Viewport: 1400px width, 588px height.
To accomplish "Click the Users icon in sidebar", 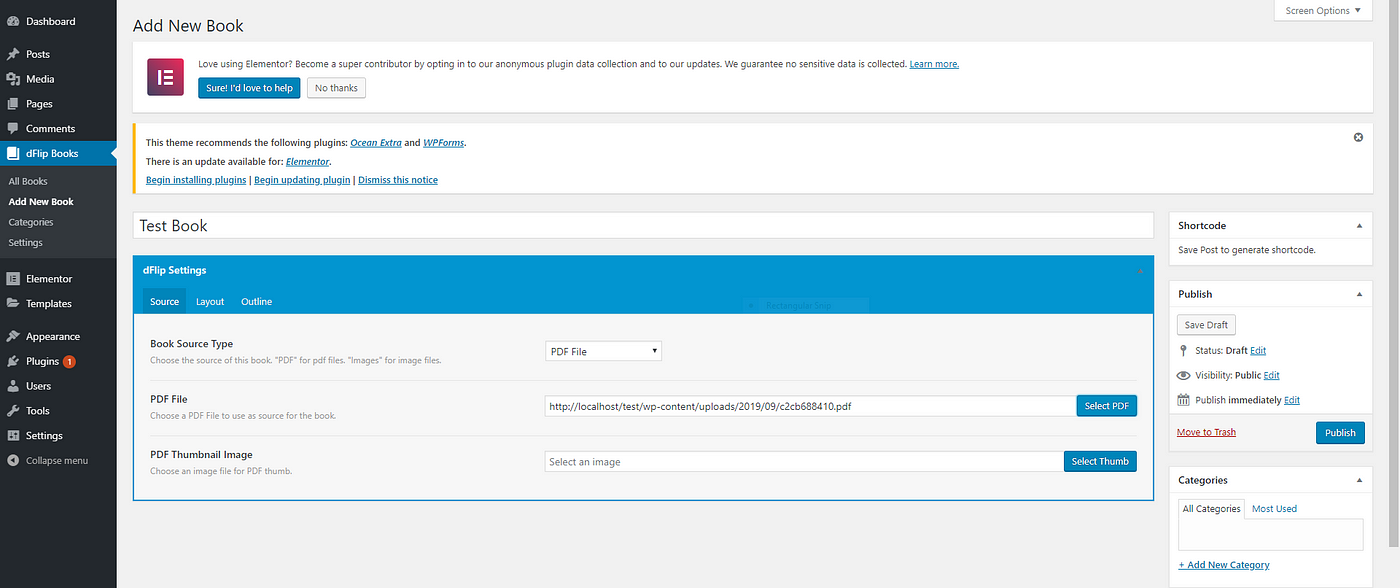I will 13,386.
